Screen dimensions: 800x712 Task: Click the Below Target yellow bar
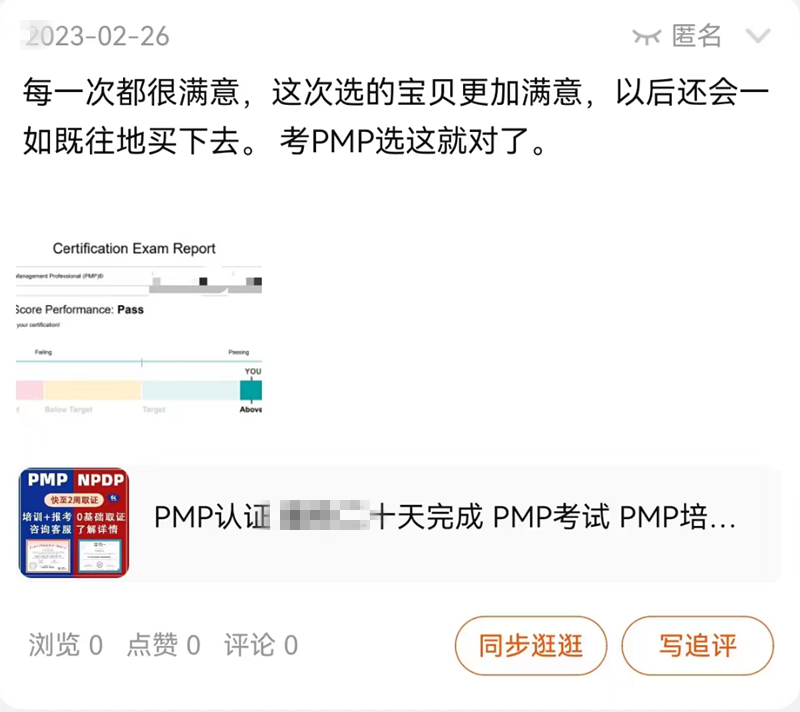coord(92,390)
